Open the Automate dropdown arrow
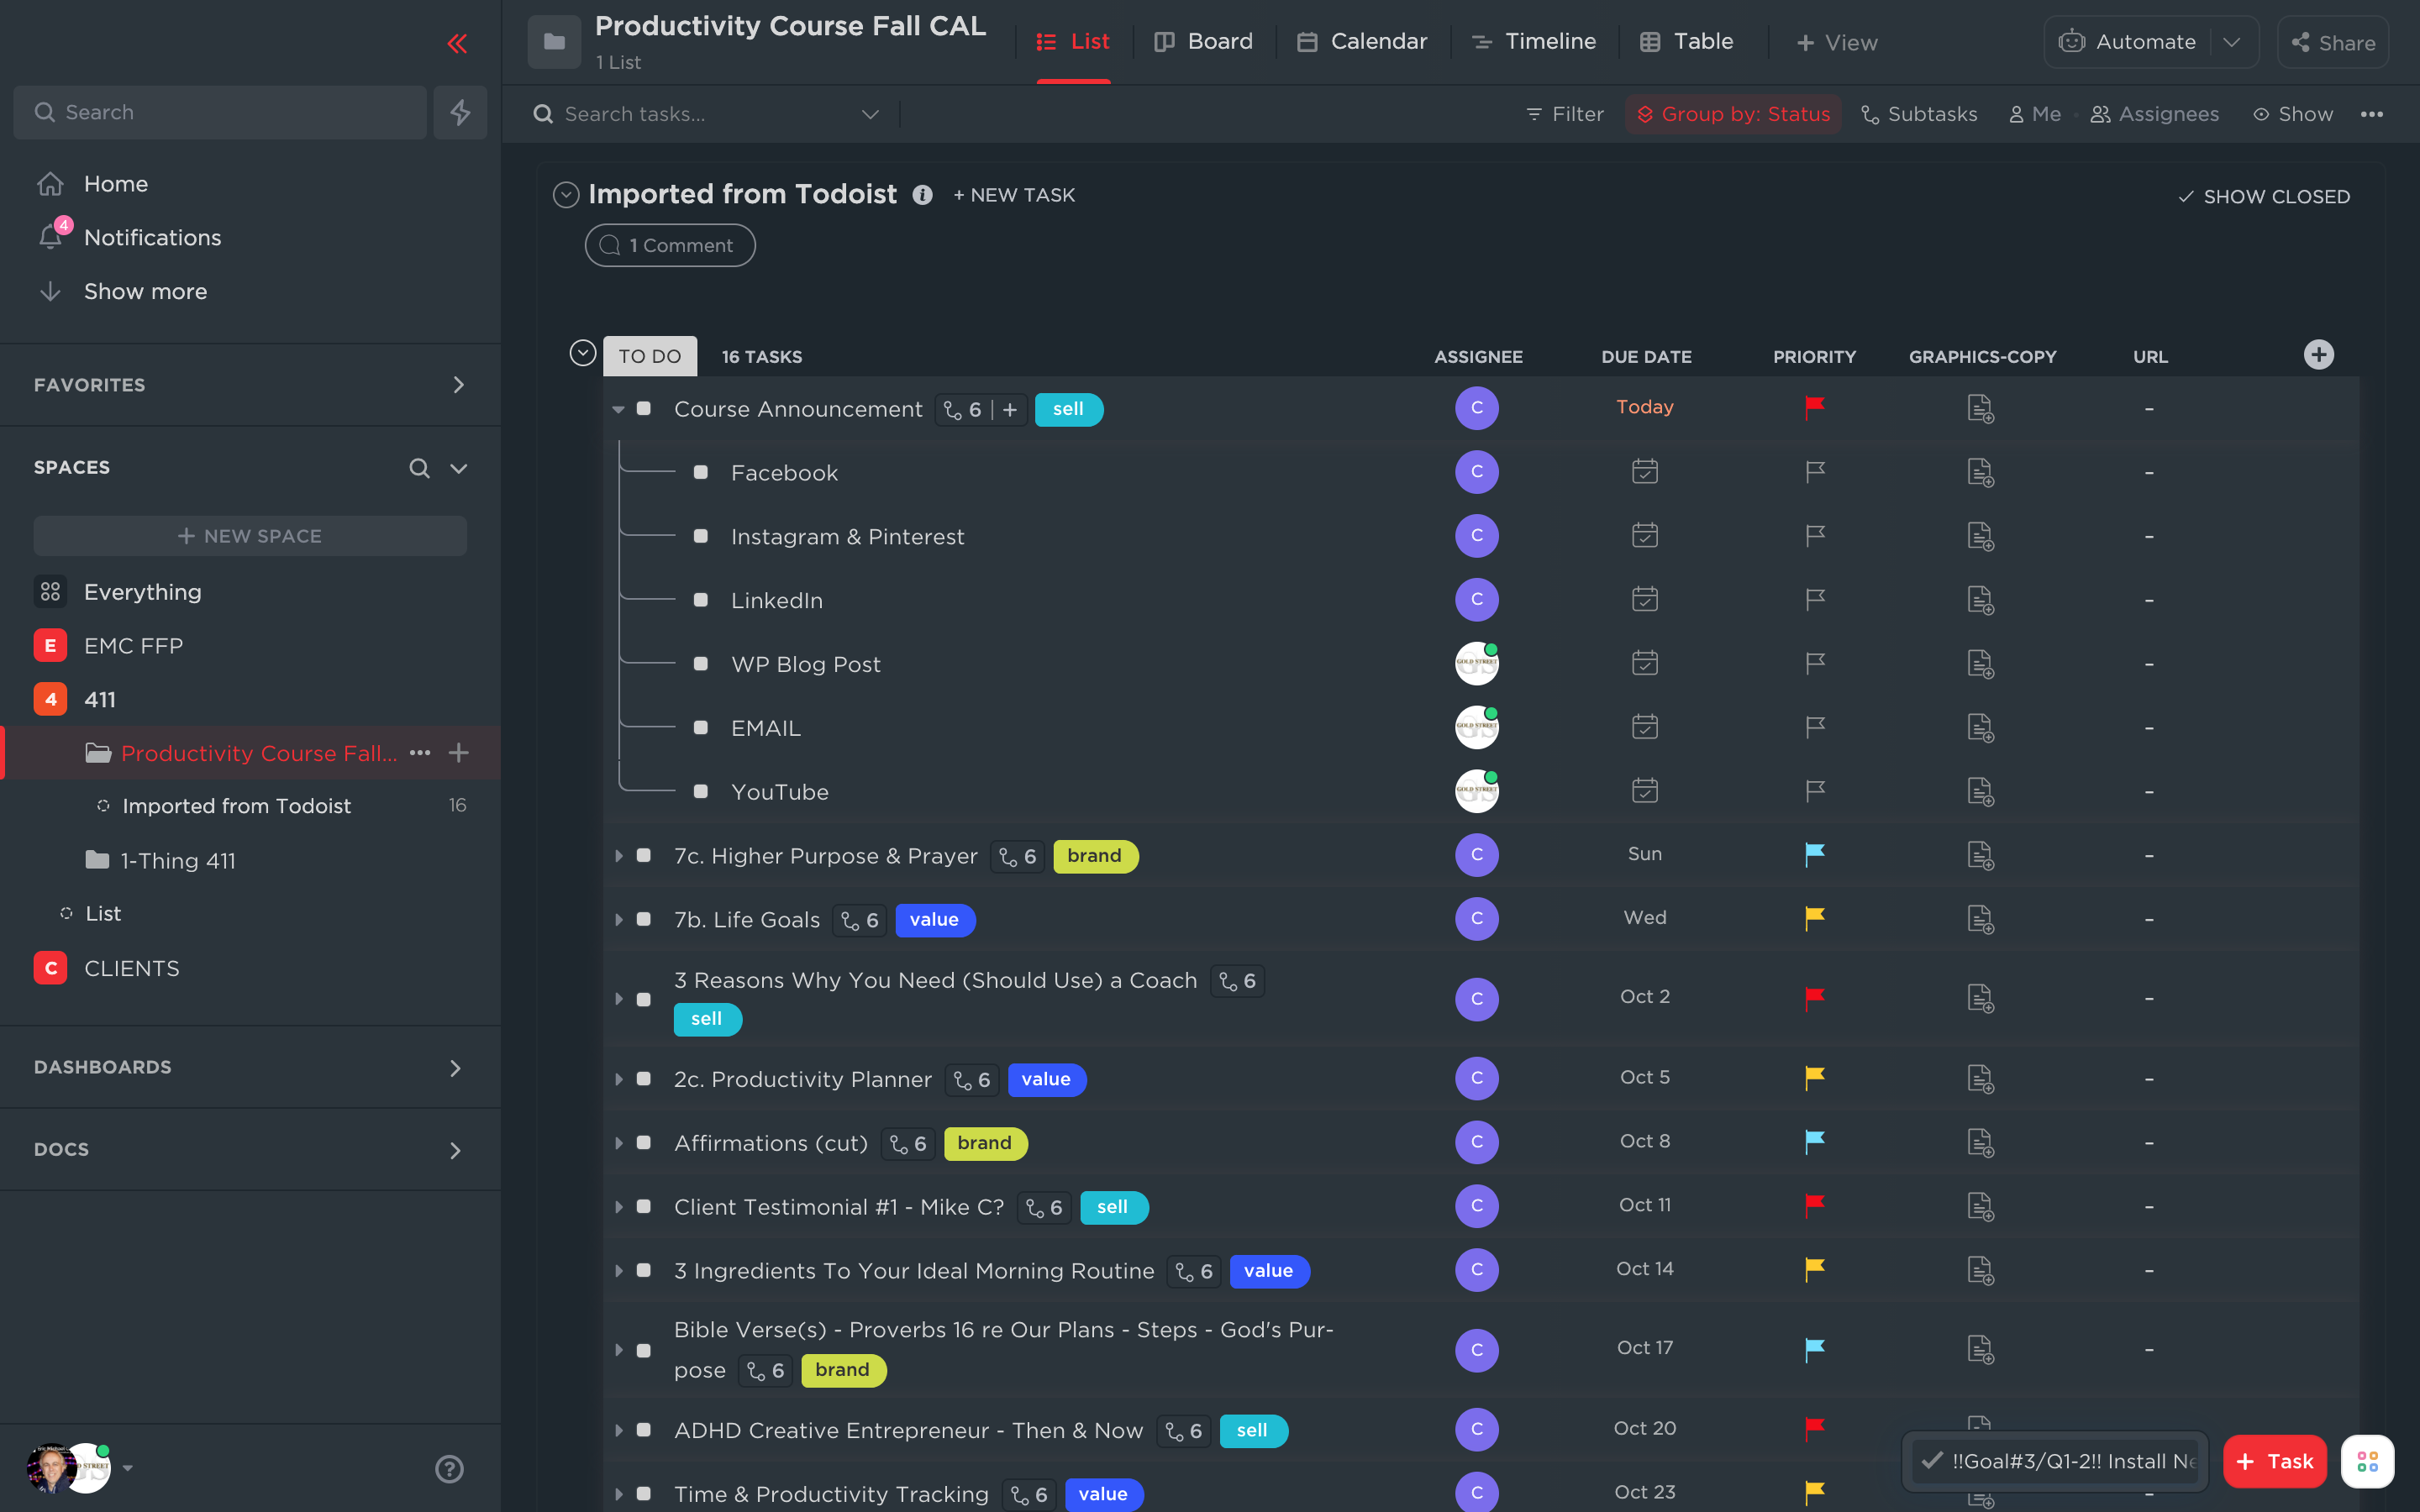Screen dimensions: 2420x1512 2232,42
